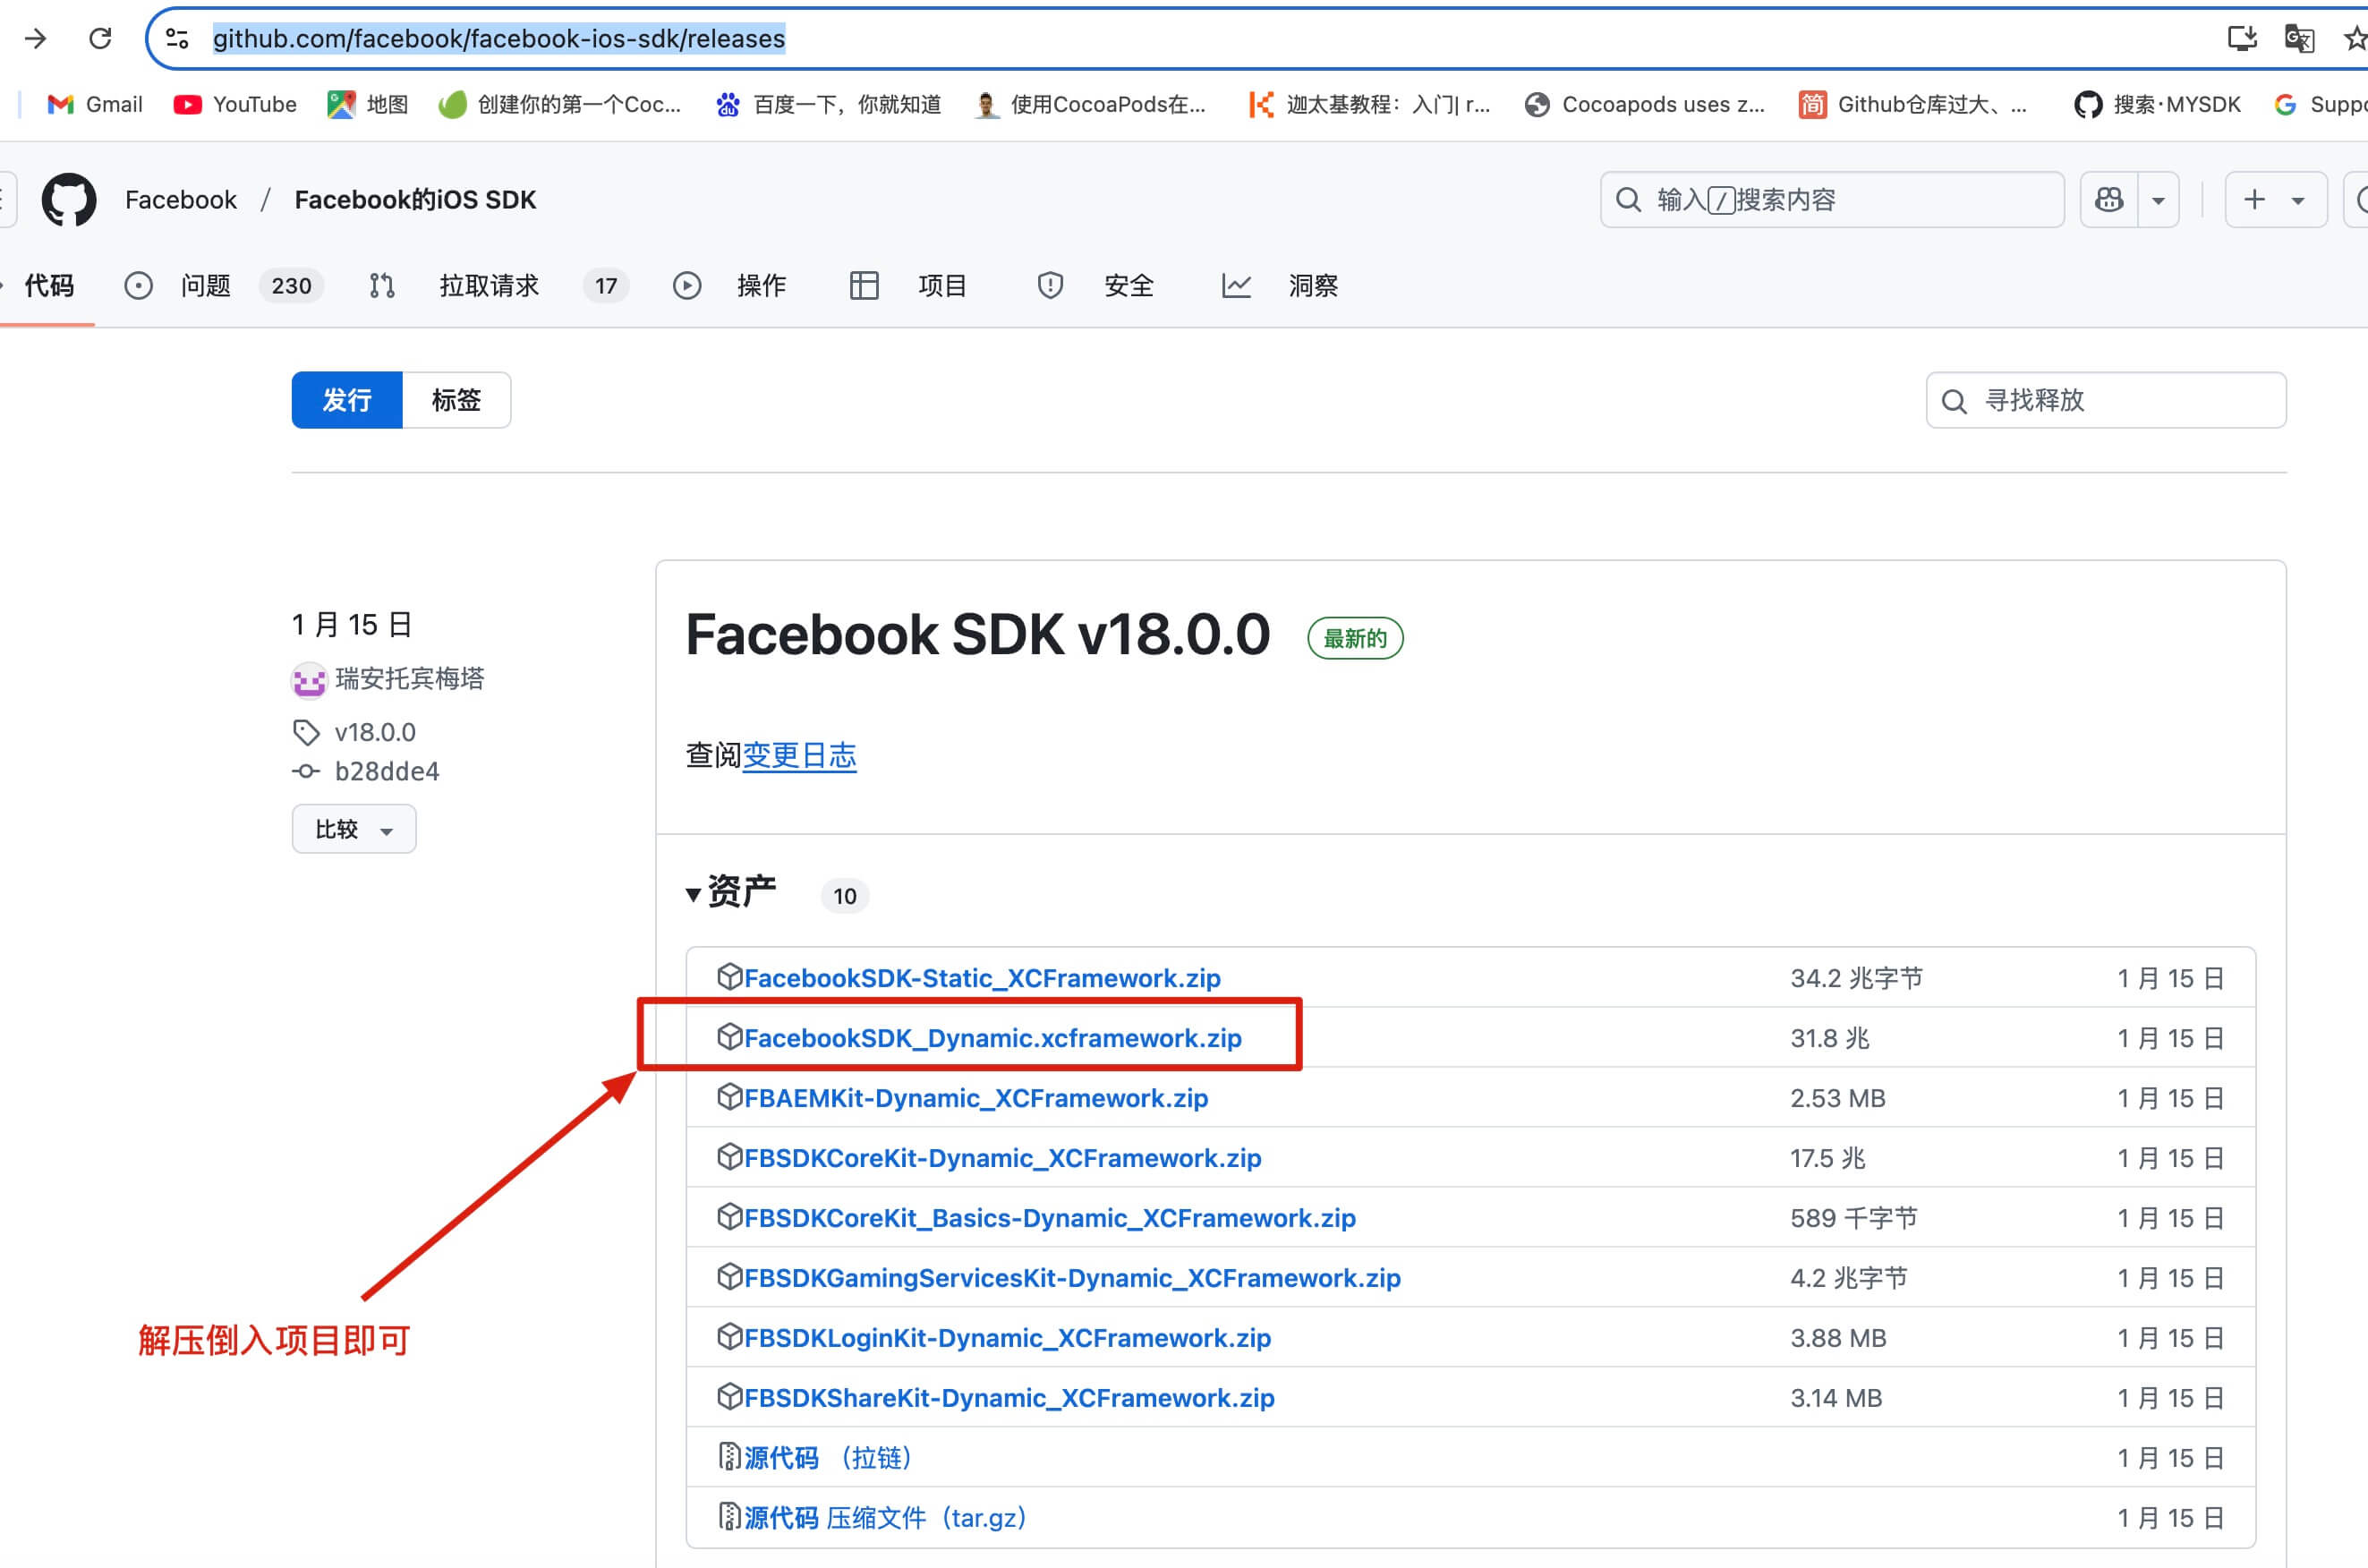The width and height of the screenshot is (2368, 1568).
Task: Click the GitHub octocat logo
Action: (69, 200)
